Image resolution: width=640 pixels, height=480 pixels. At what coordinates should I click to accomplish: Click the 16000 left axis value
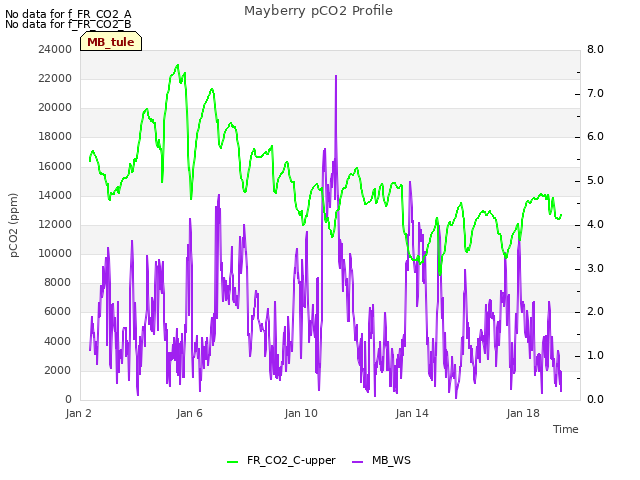click(55, 166)
